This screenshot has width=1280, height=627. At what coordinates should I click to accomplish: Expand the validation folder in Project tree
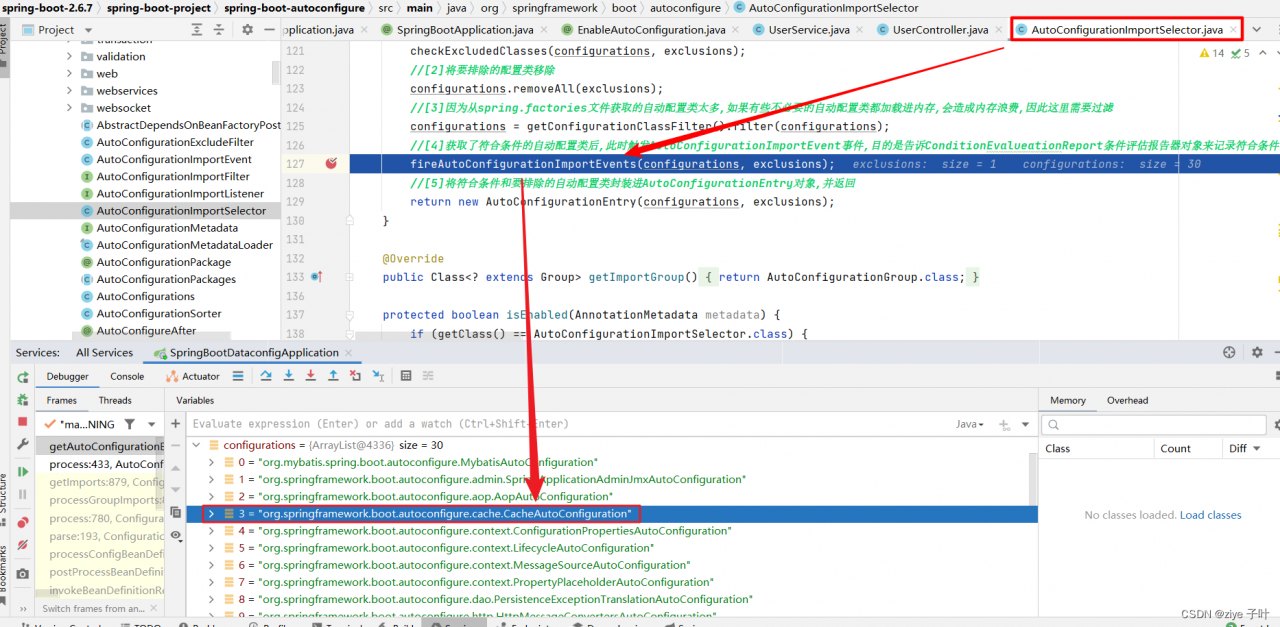(x=70, y=57)
